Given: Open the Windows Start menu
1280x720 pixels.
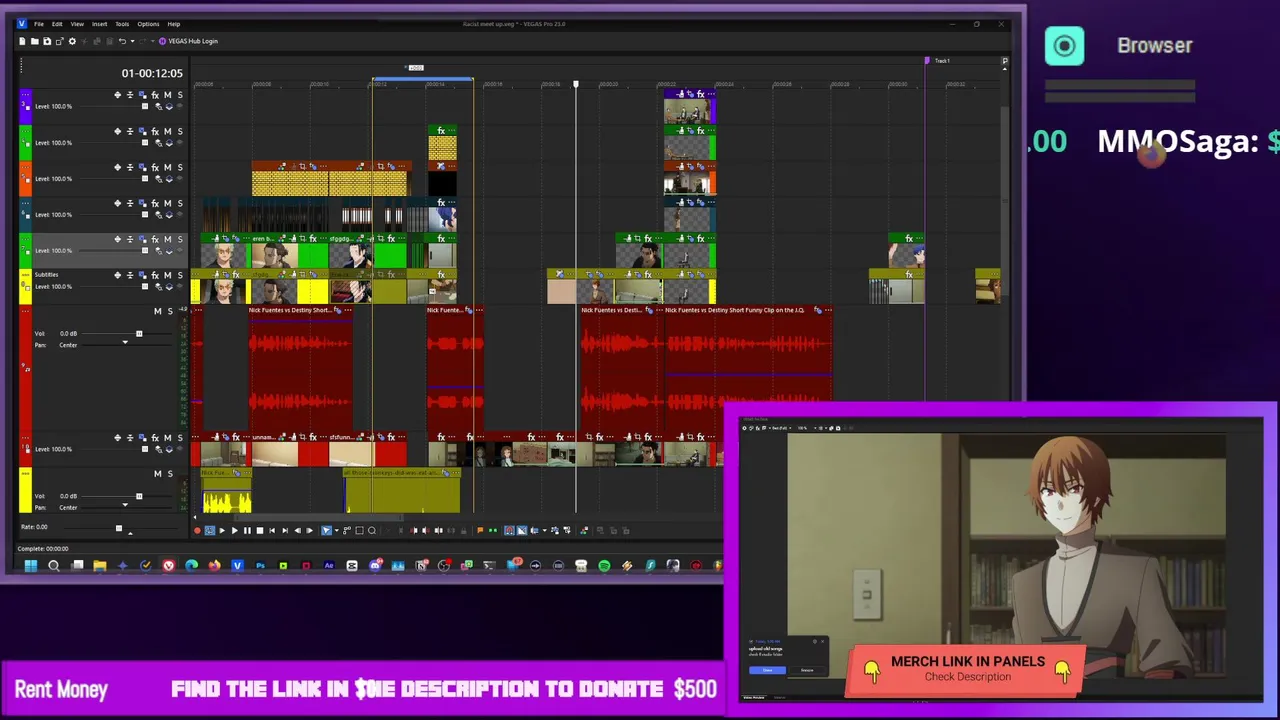Looking at the screenshot, I should point(30,566).
